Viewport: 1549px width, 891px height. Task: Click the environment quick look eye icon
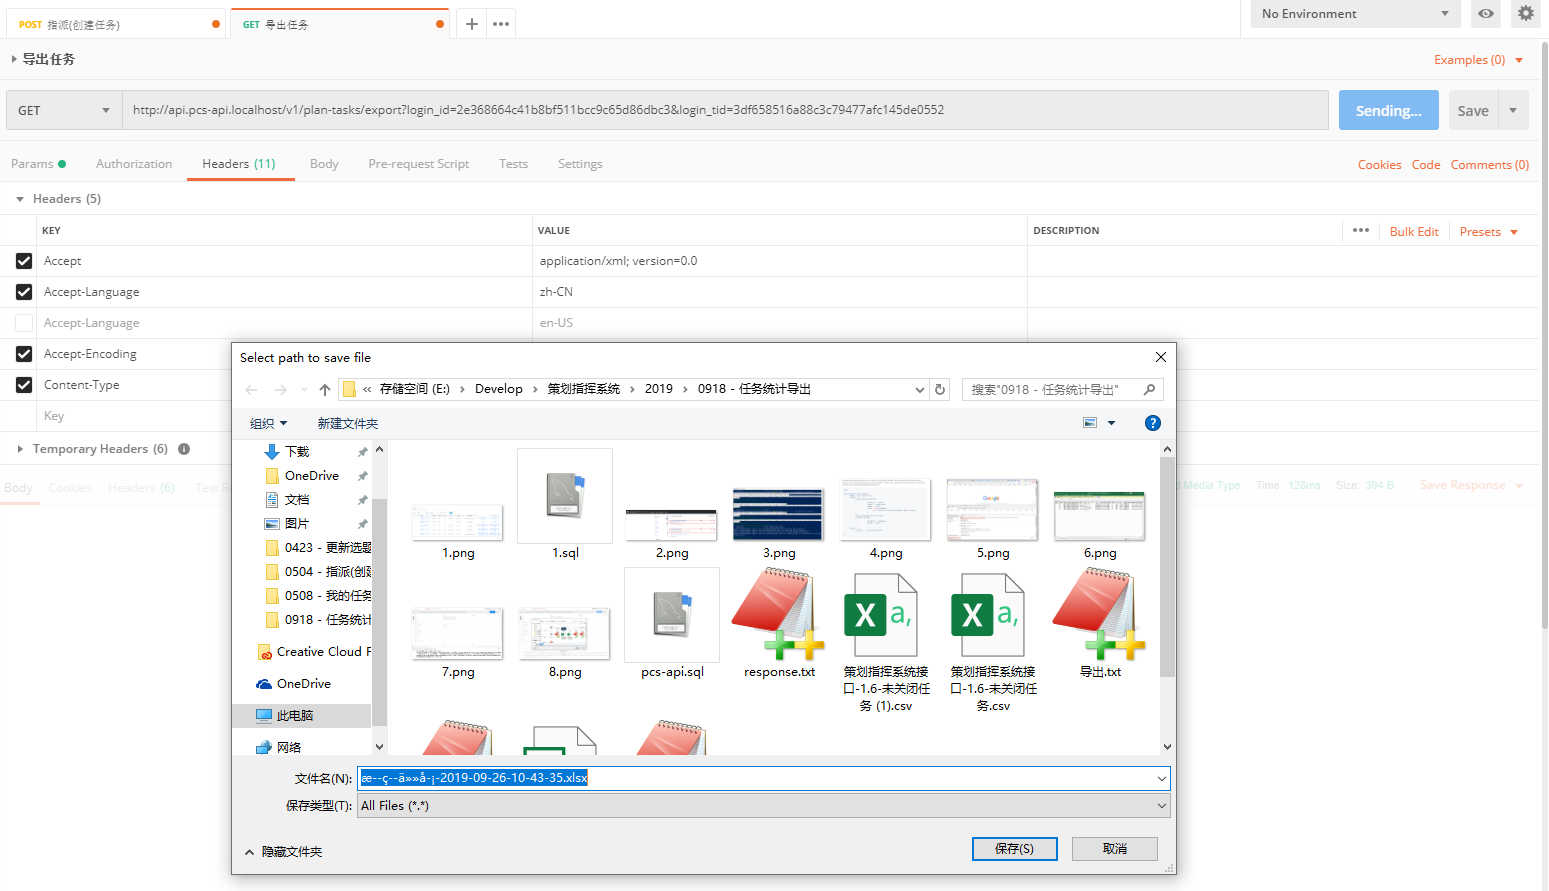(1486, 14)
